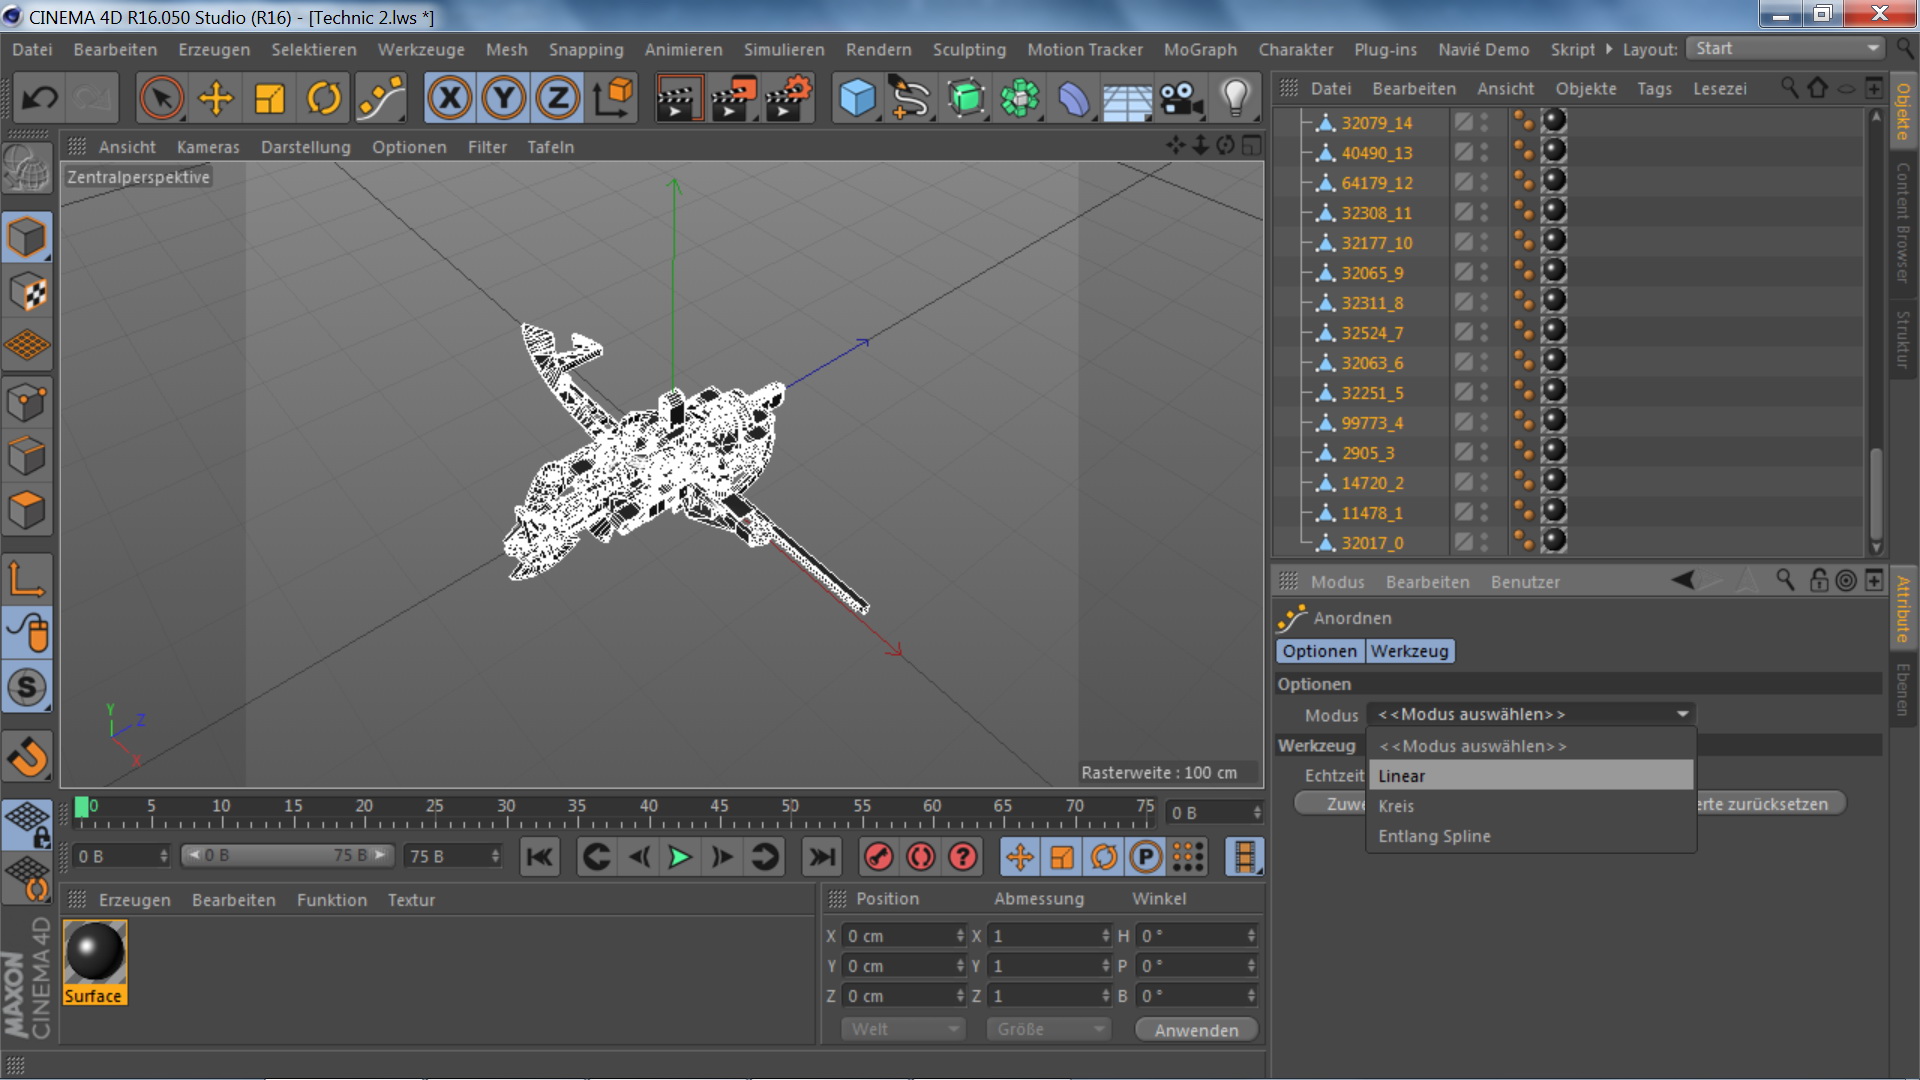Image resolution: width=1920 pixels, height=1080 pixels.
Task: Select object 40490_13 in the tree
Action: coord(1377,153)
